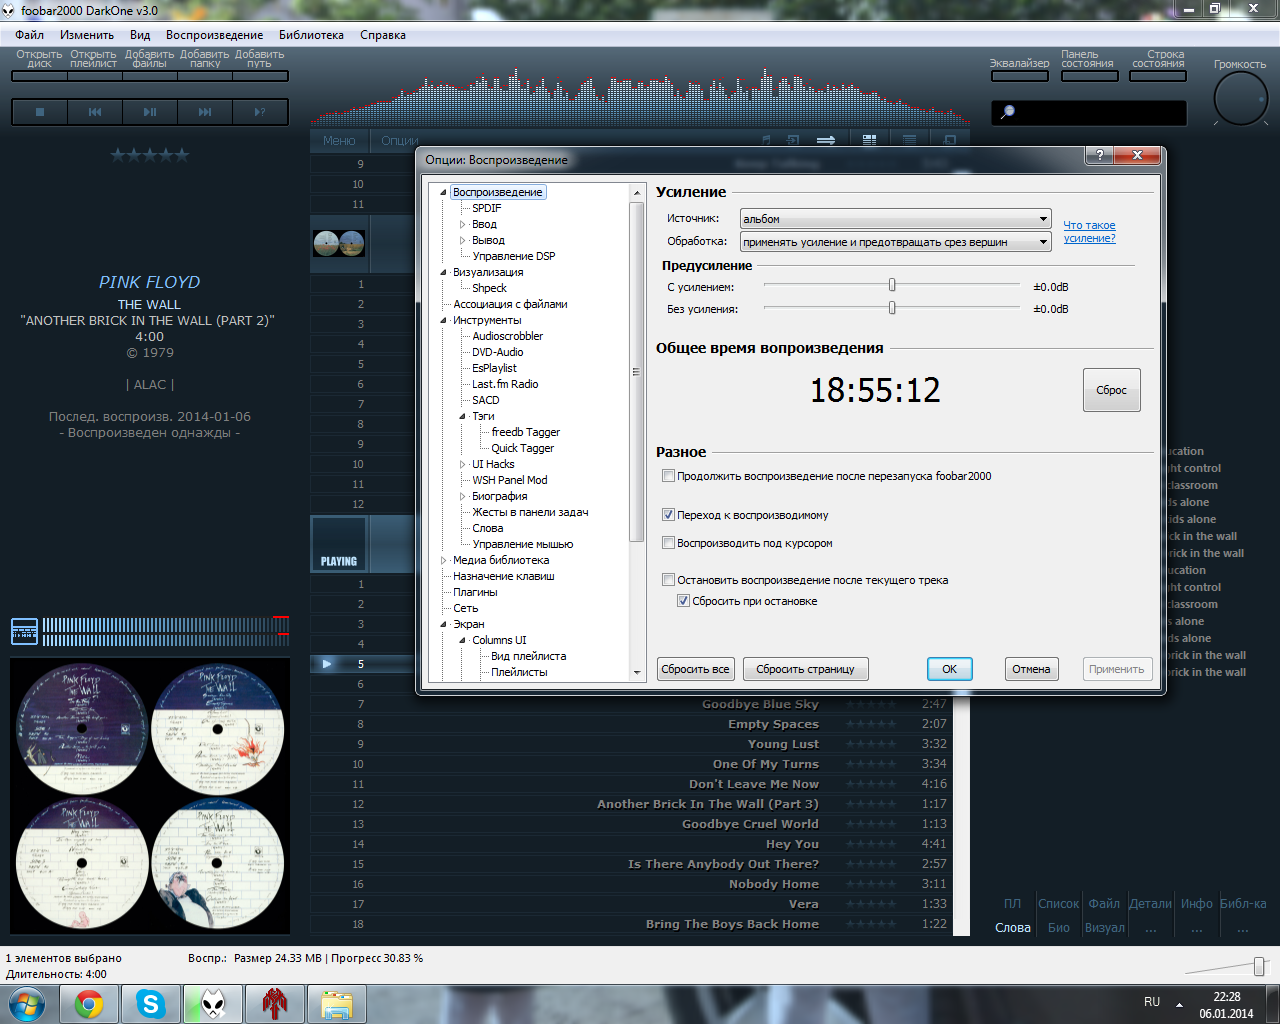Enable 'Остановить воспроизведение после текущего трека'
Viewport: 1280px width, 1024px height.
[668, 580]
